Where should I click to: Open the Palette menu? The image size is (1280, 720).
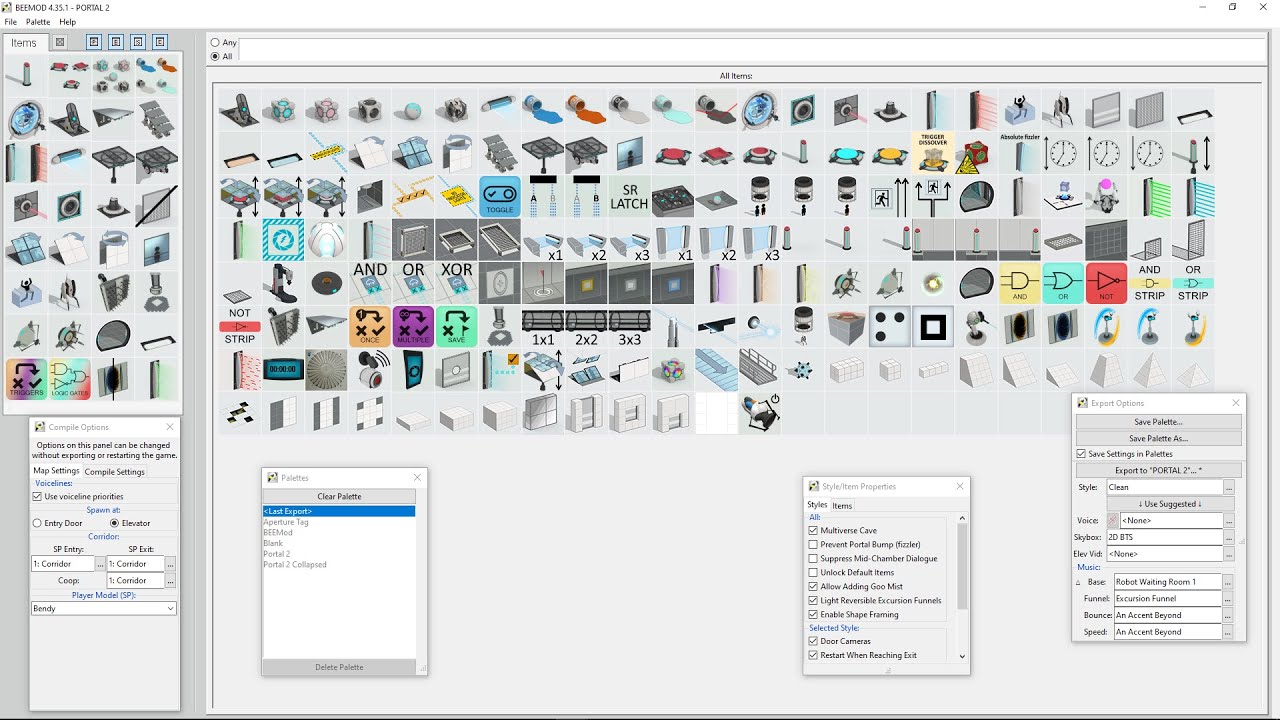[x=38, y=22]
